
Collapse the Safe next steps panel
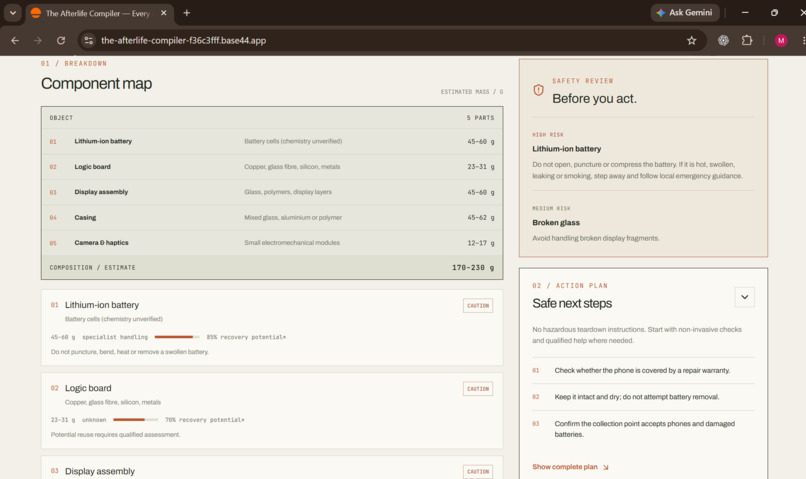(744, 297)
